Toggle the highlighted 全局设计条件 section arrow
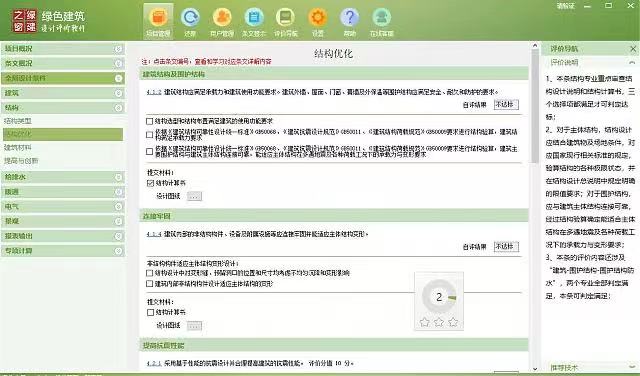The image size is (640, 376). pos(118,78)
